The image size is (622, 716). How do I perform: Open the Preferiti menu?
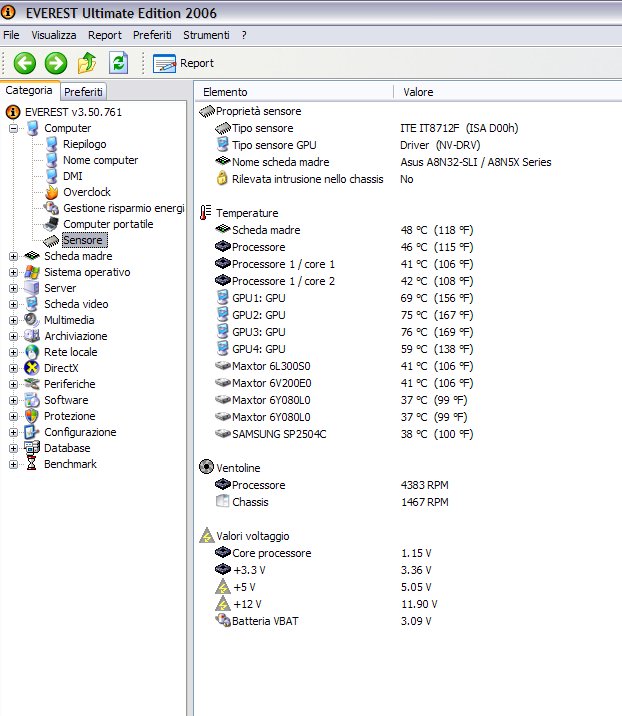click(152, 35)
